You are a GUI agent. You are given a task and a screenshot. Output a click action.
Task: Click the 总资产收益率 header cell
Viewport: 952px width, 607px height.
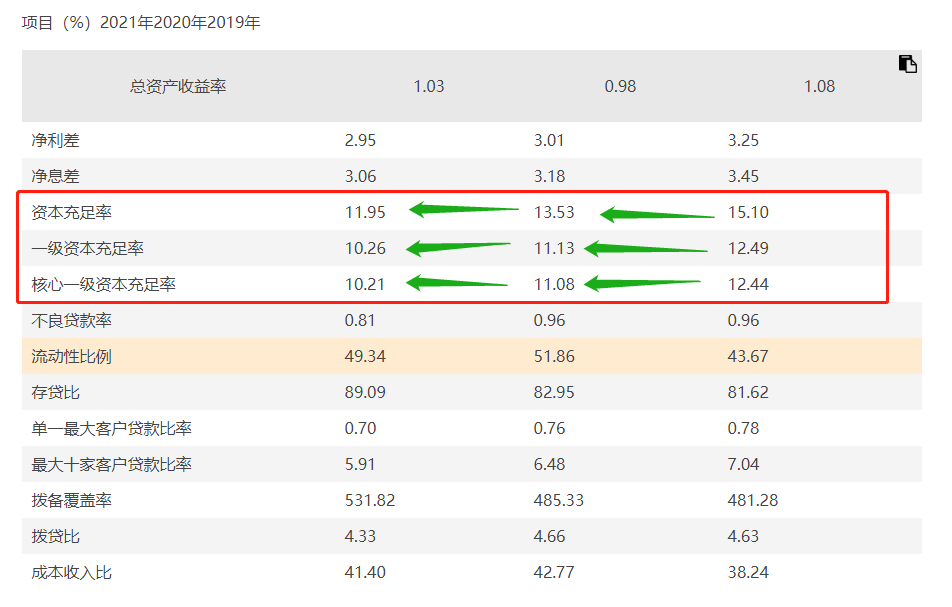pos(178,87)
